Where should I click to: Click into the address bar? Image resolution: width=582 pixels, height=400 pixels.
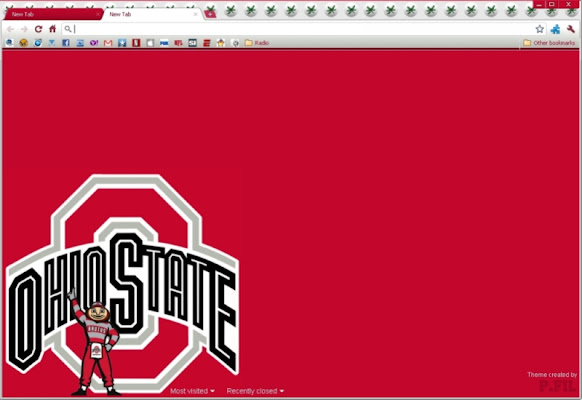[x=303, y=29]
